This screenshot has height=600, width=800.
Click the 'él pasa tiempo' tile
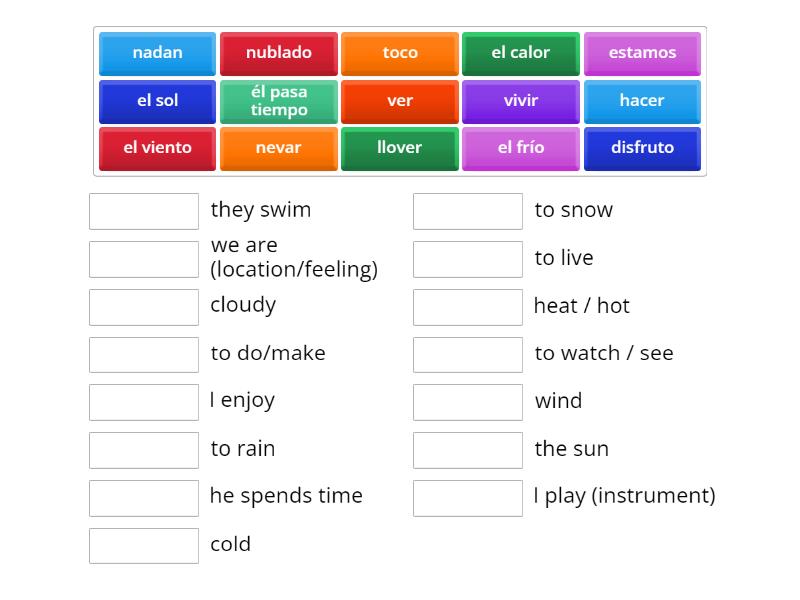point(279,101)
